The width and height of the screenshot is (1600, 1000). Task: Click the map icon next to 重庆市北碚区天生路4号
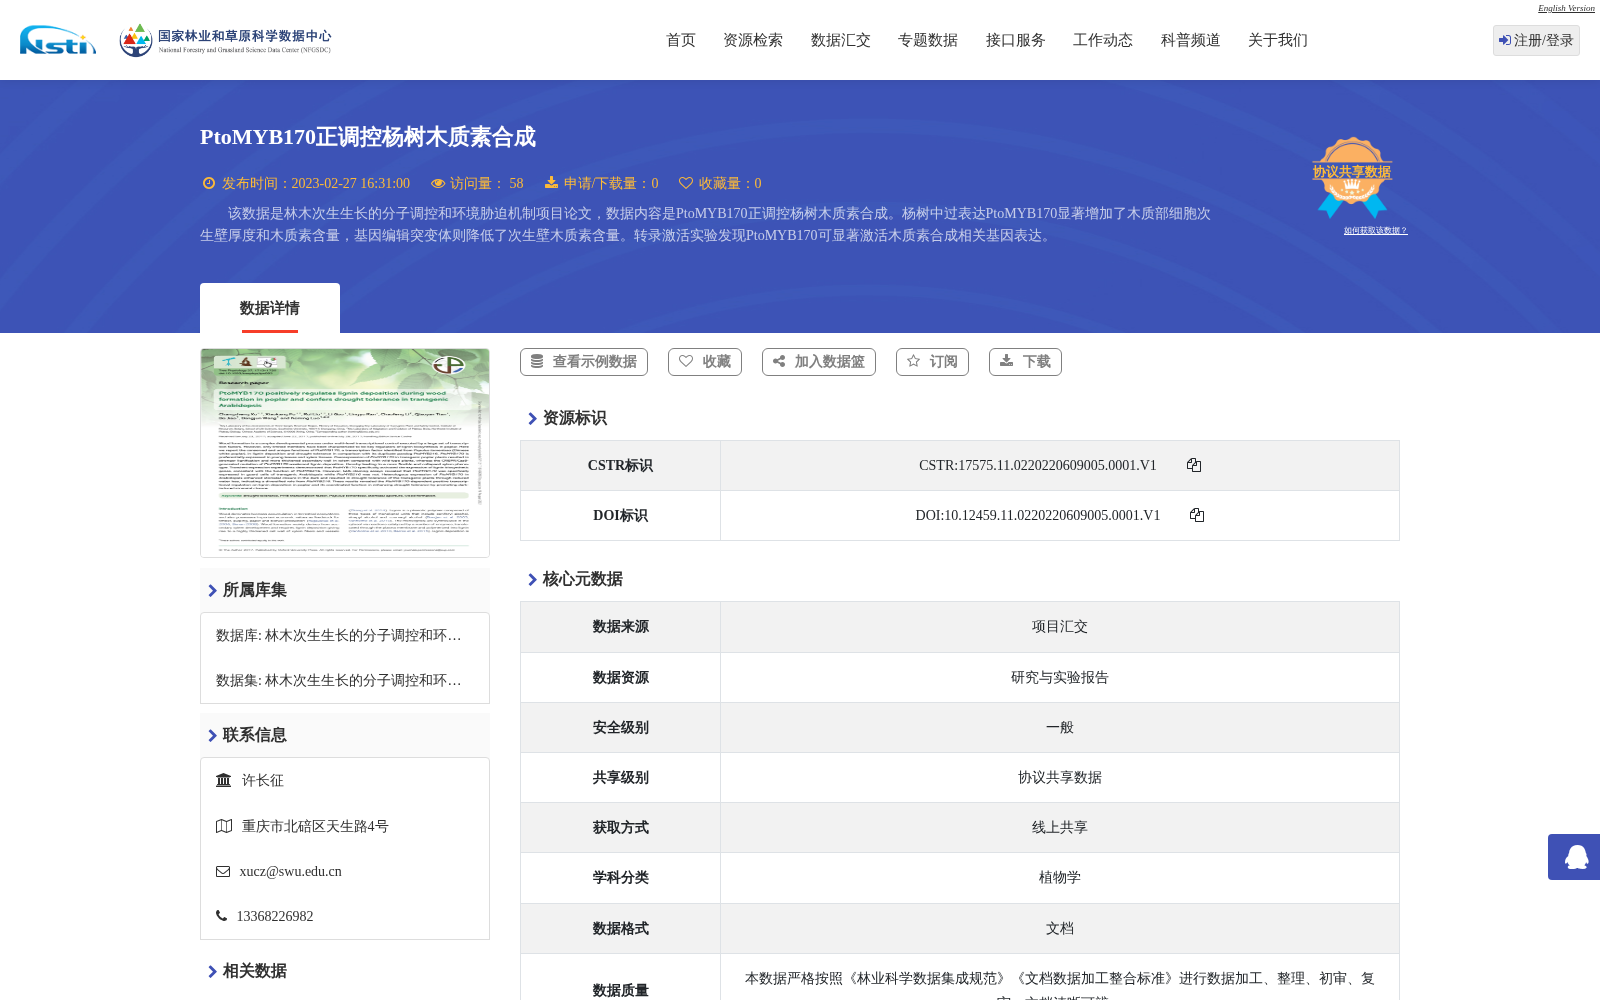(x=224, y=826)
